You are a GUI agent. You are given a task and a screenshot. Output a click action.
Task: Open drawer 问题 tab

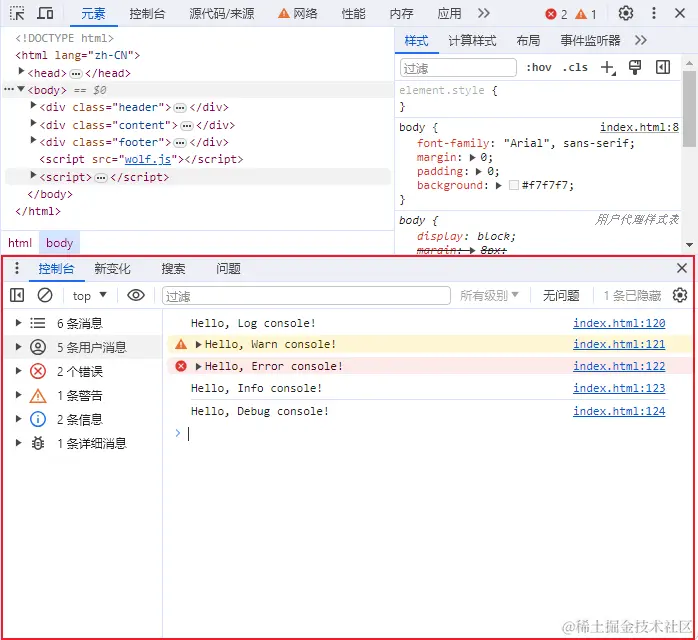tap(228, 269)
